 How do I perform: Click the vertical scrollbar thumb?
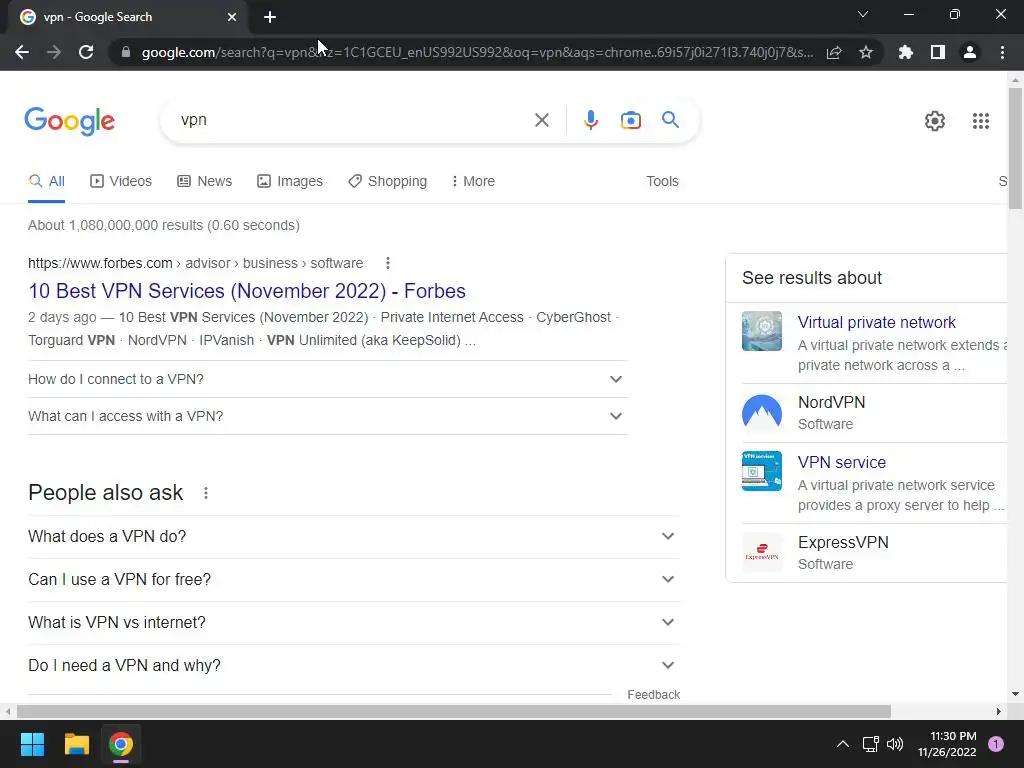click(1015, 149)
